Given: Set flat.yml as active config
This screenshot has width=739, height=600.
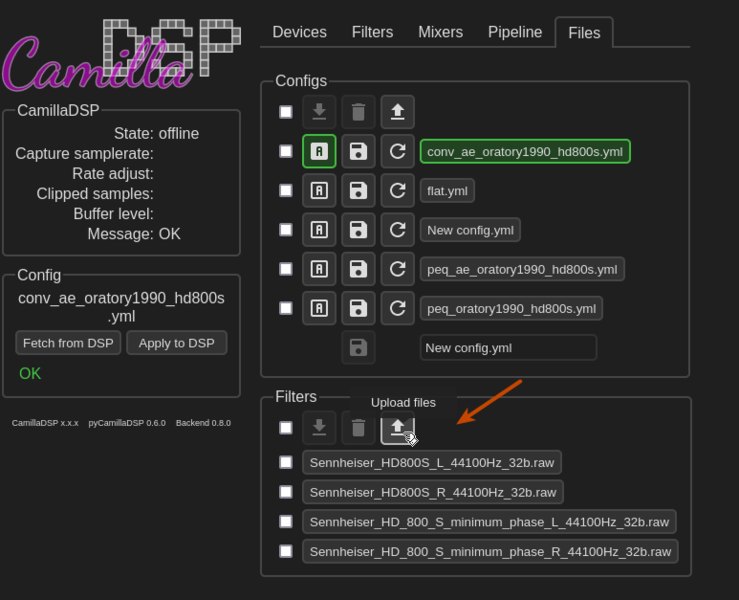Looking at the screenshot, I should (x=319, y=190).
